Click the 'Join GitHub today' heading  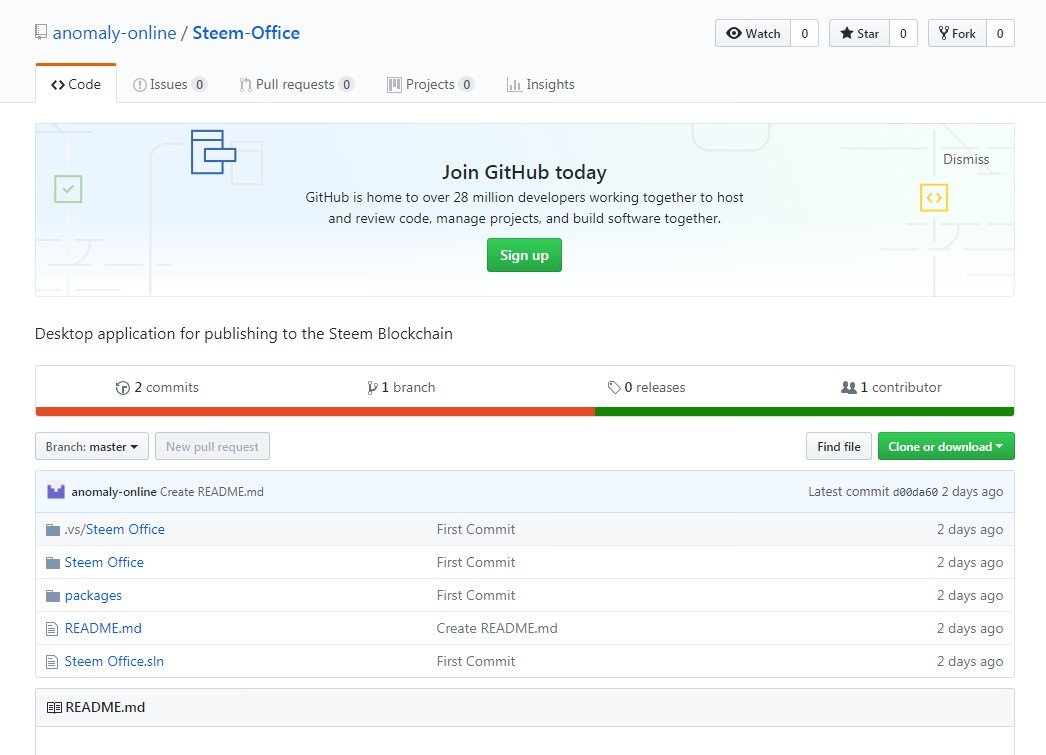coord(524,172)
